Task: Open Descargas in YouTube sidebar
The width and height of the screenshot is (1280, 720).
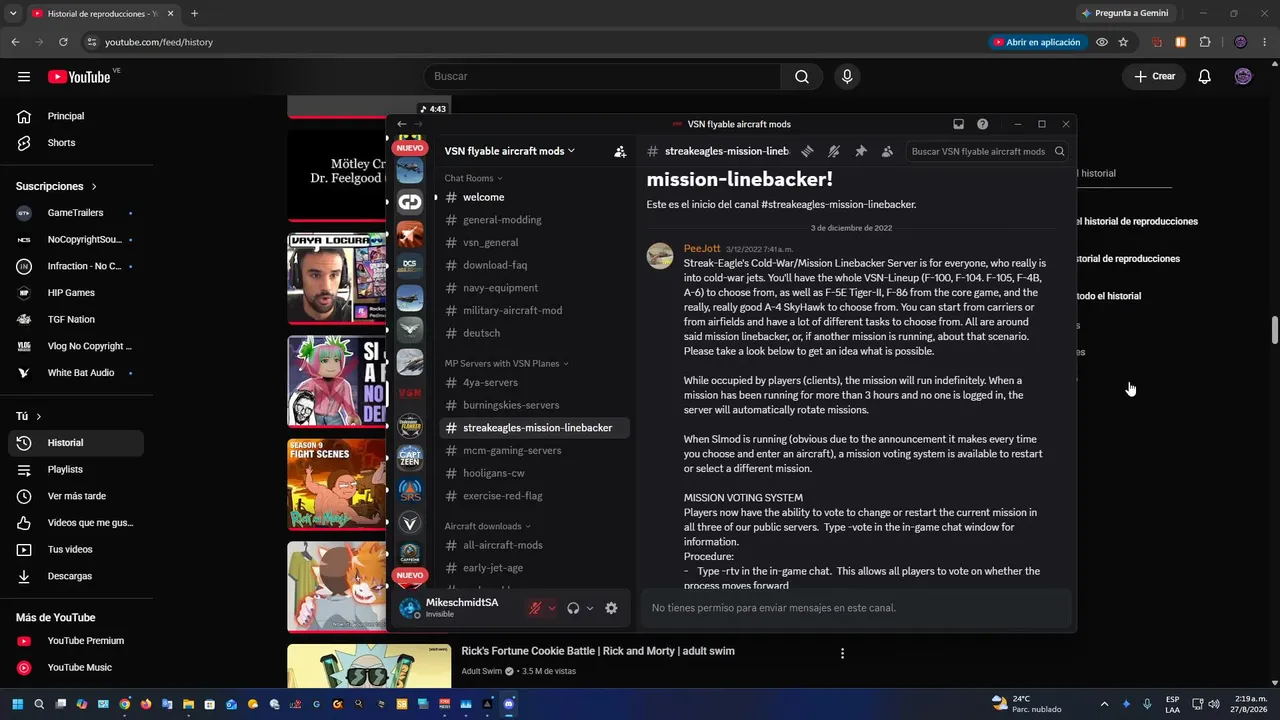Action: (76, 576)
